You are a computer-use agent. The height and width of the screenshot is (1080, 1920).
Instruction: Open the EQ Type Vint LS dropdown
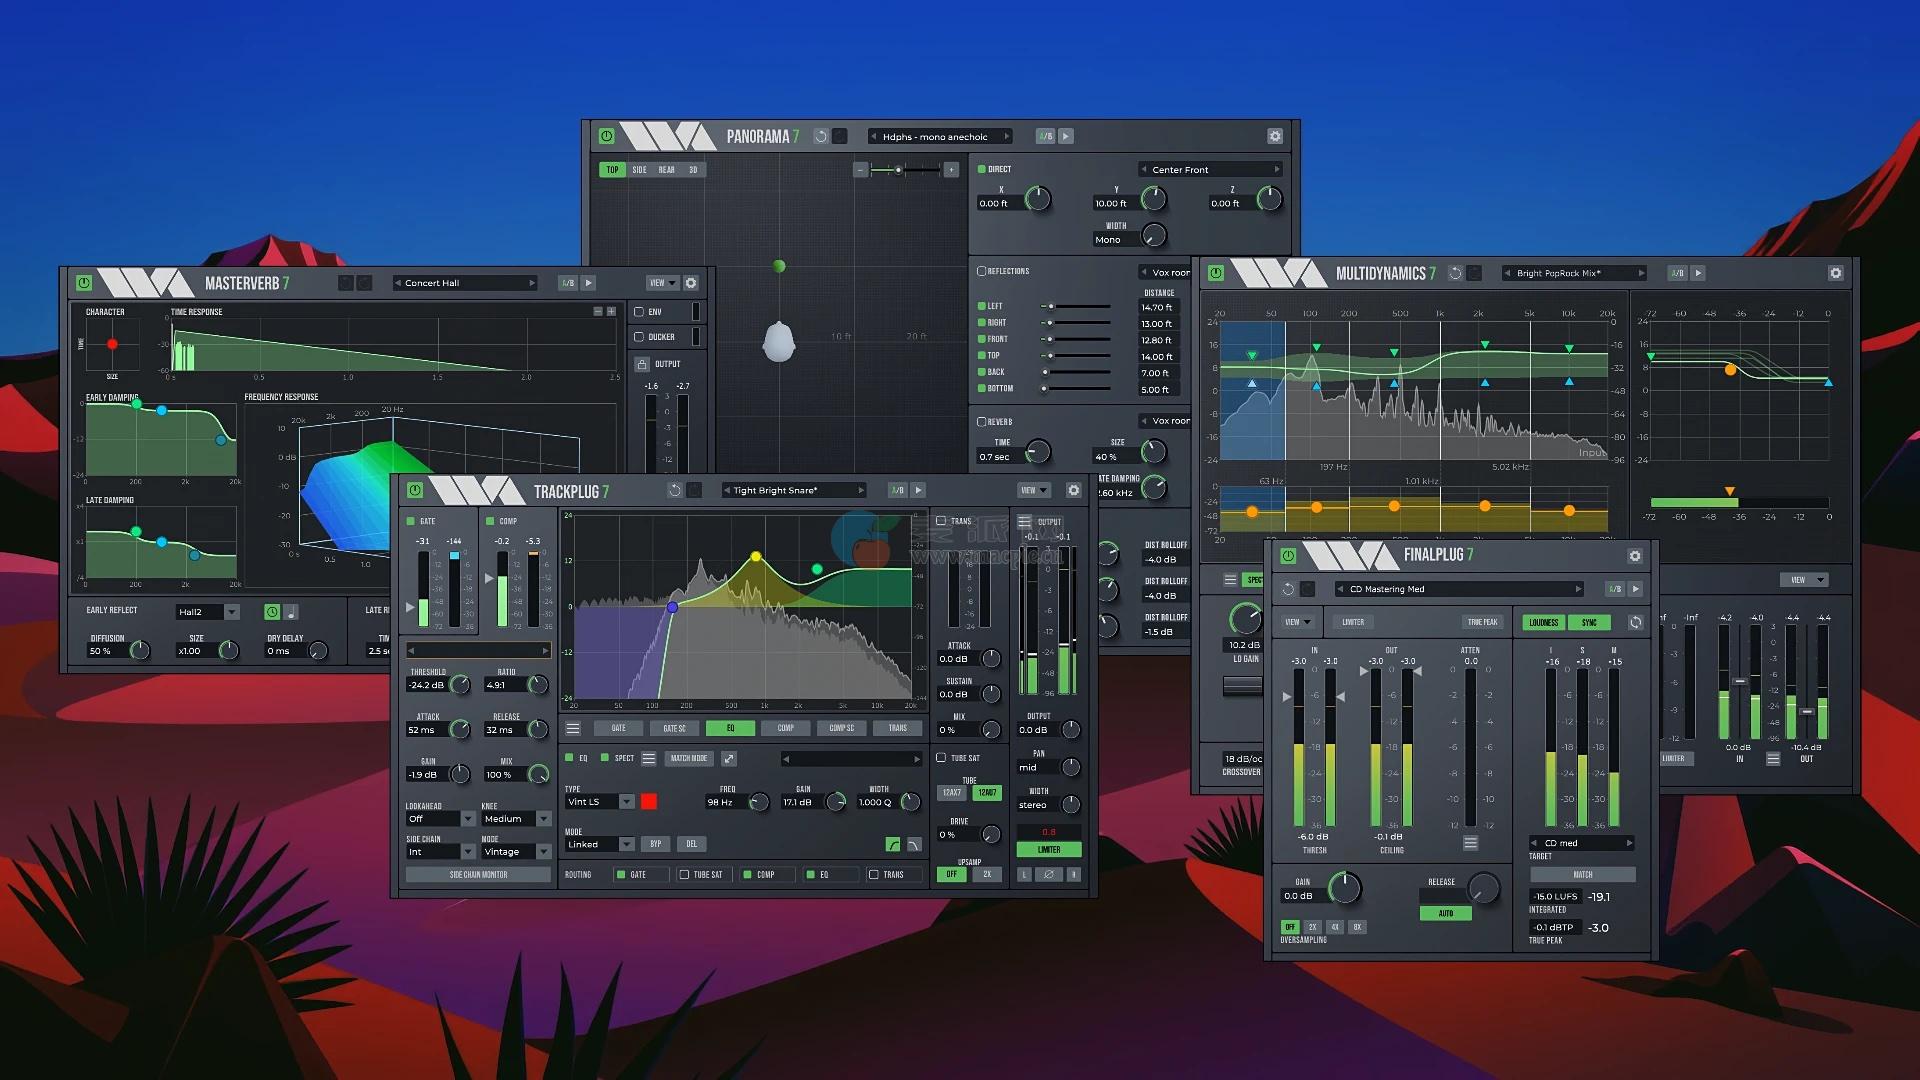(x=626, y=802)
